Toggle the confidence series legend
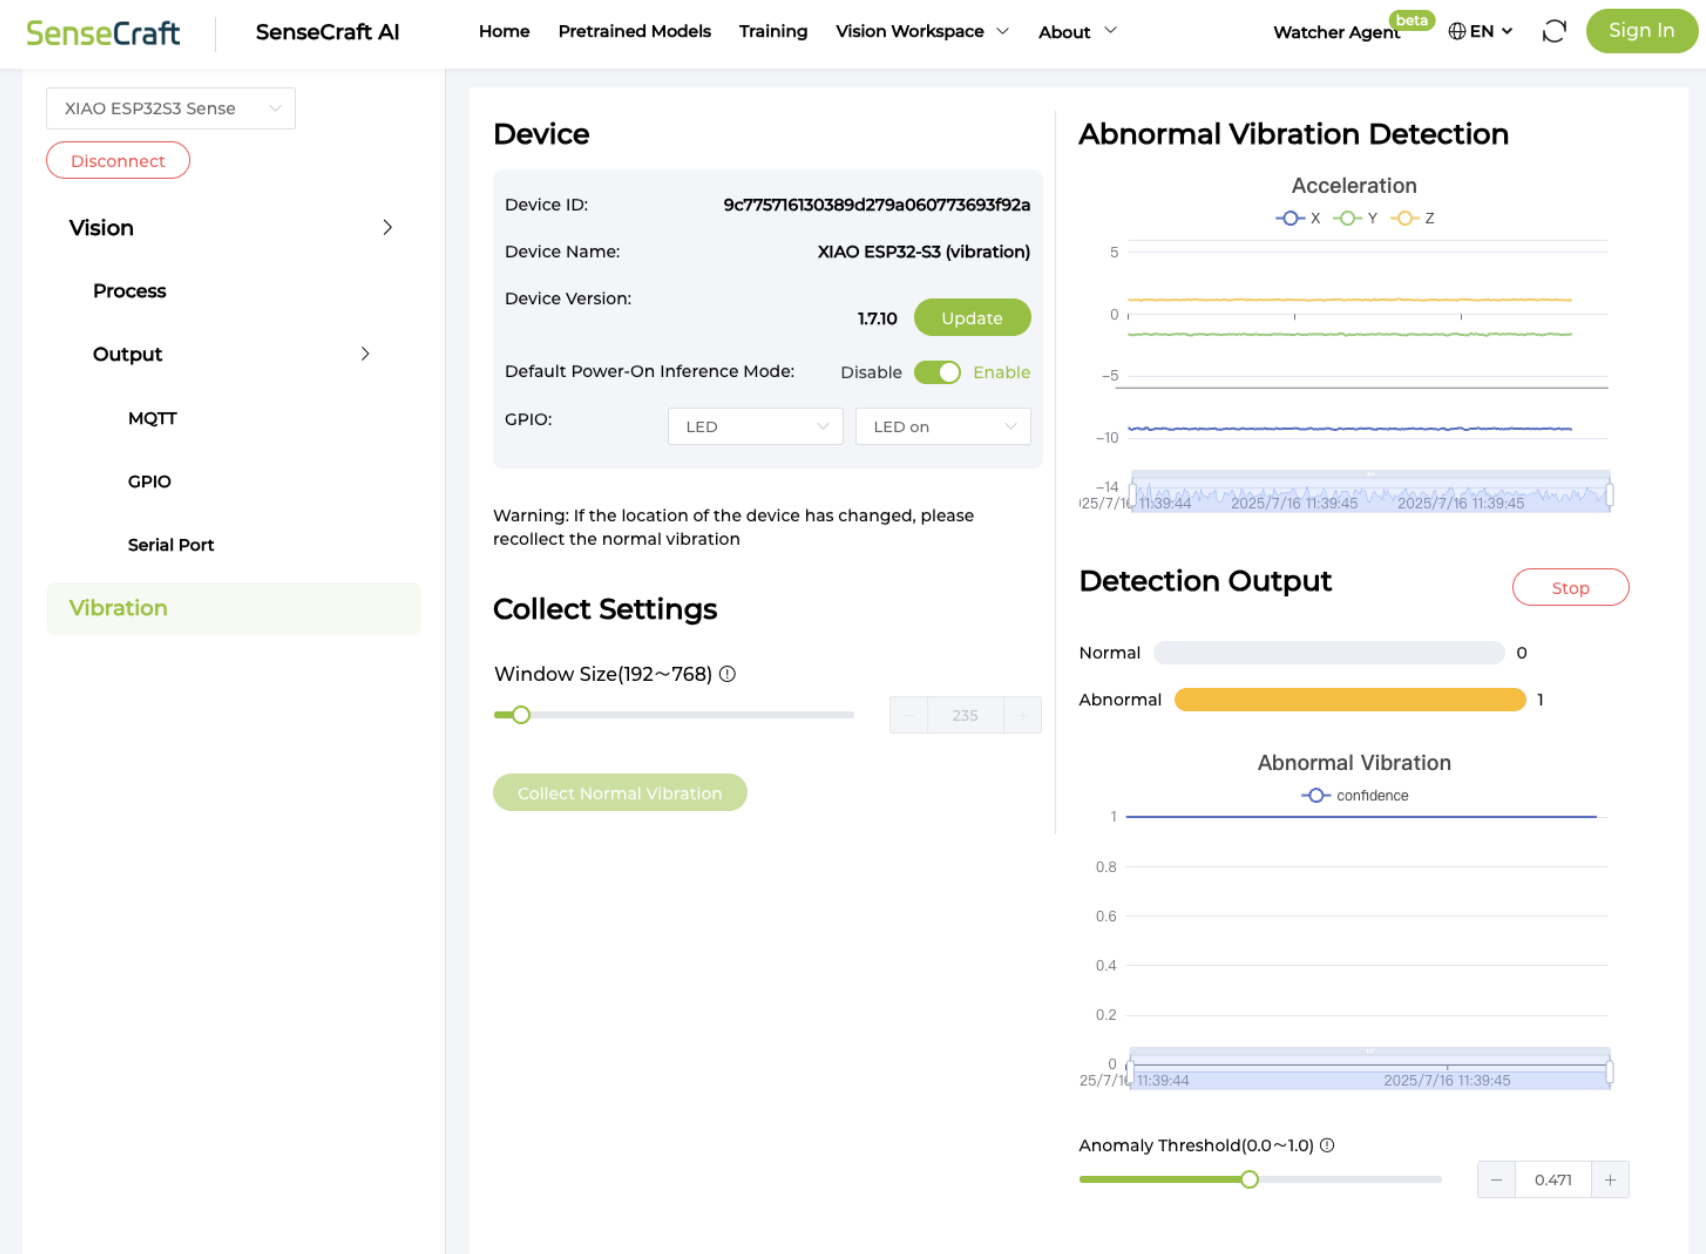This screenshot has width=1706, height=1254. point(1355,795)
